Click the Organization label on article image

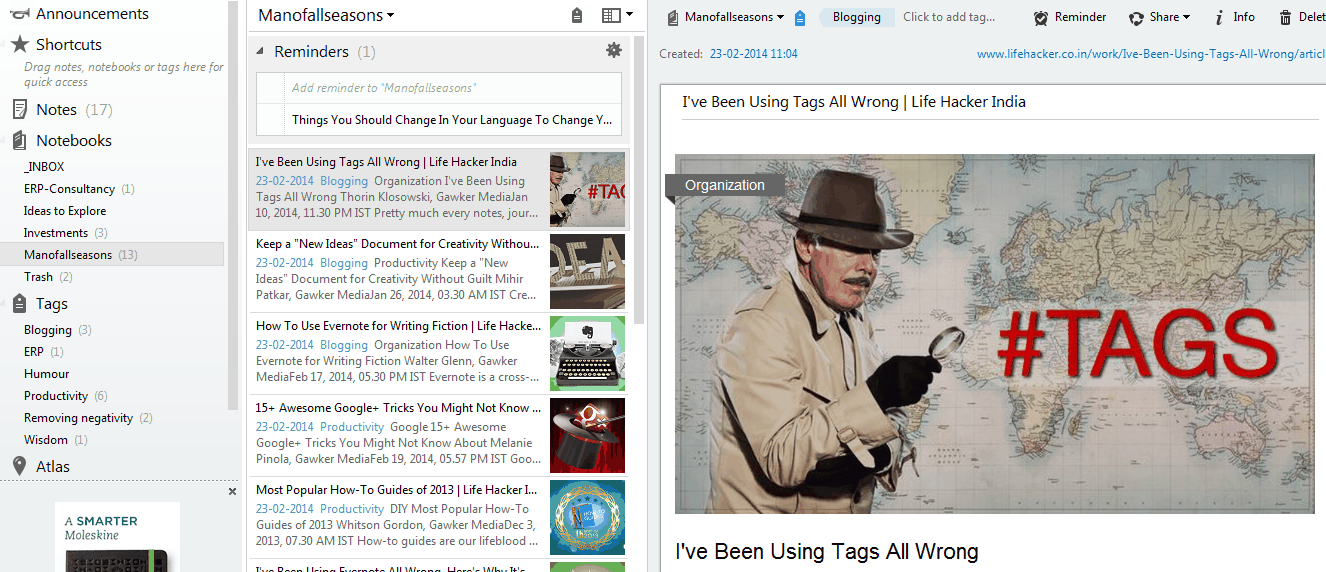[725, 185]
